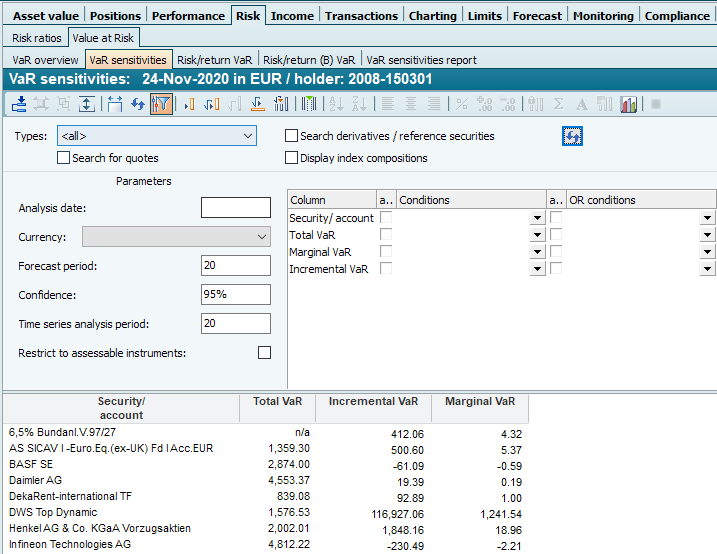Open the VaR overview tab
The image size is (717, 554).
[45, 60]
